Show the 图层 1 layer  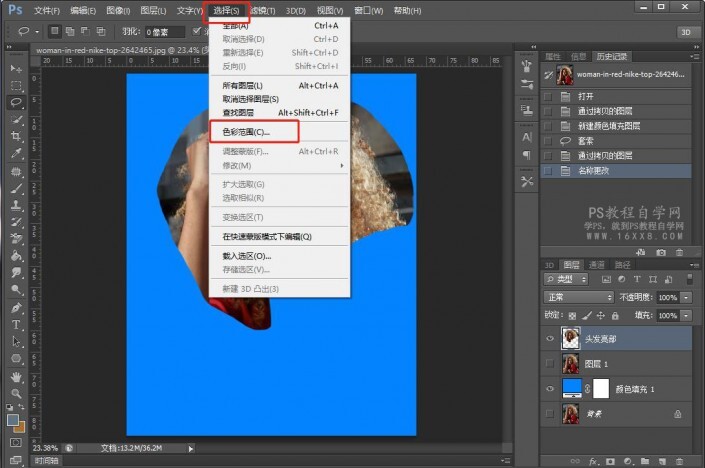(551, 364)
